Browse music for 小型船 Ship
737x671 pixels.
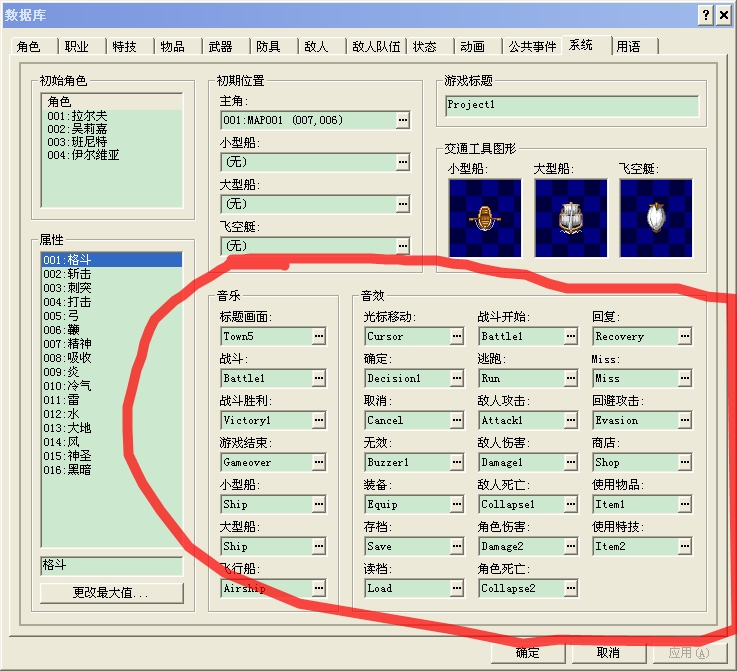pos(319,504)
